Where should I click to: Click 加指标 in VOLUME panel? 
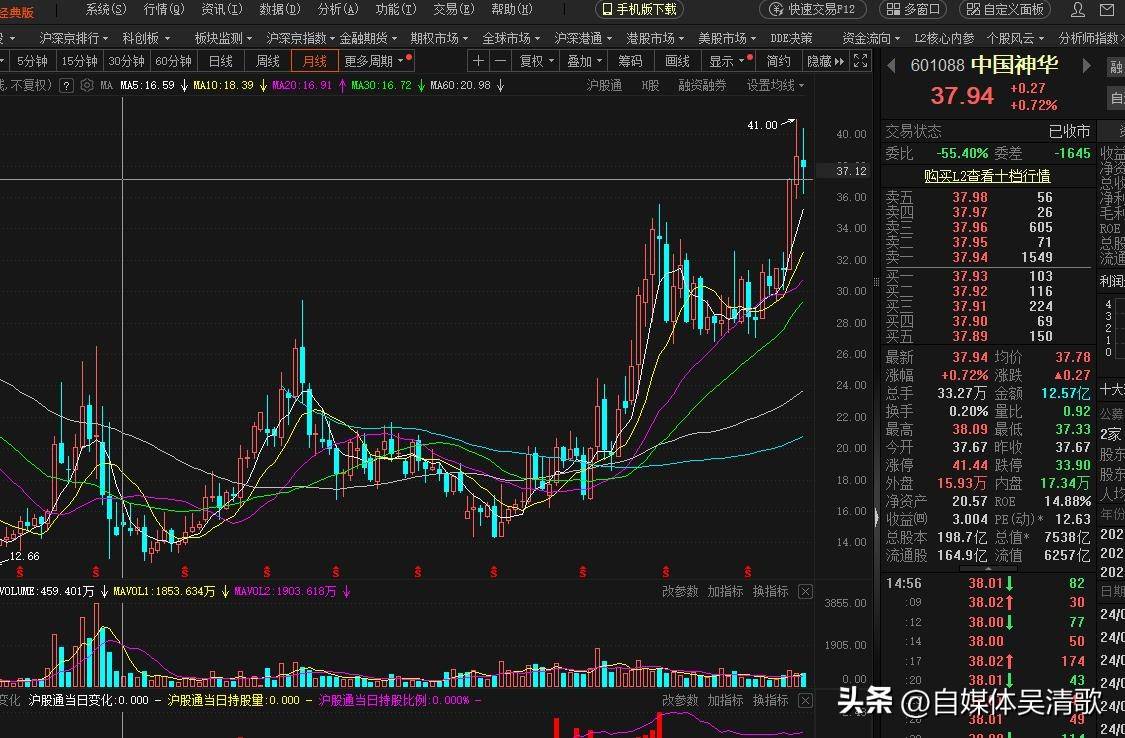725,592
